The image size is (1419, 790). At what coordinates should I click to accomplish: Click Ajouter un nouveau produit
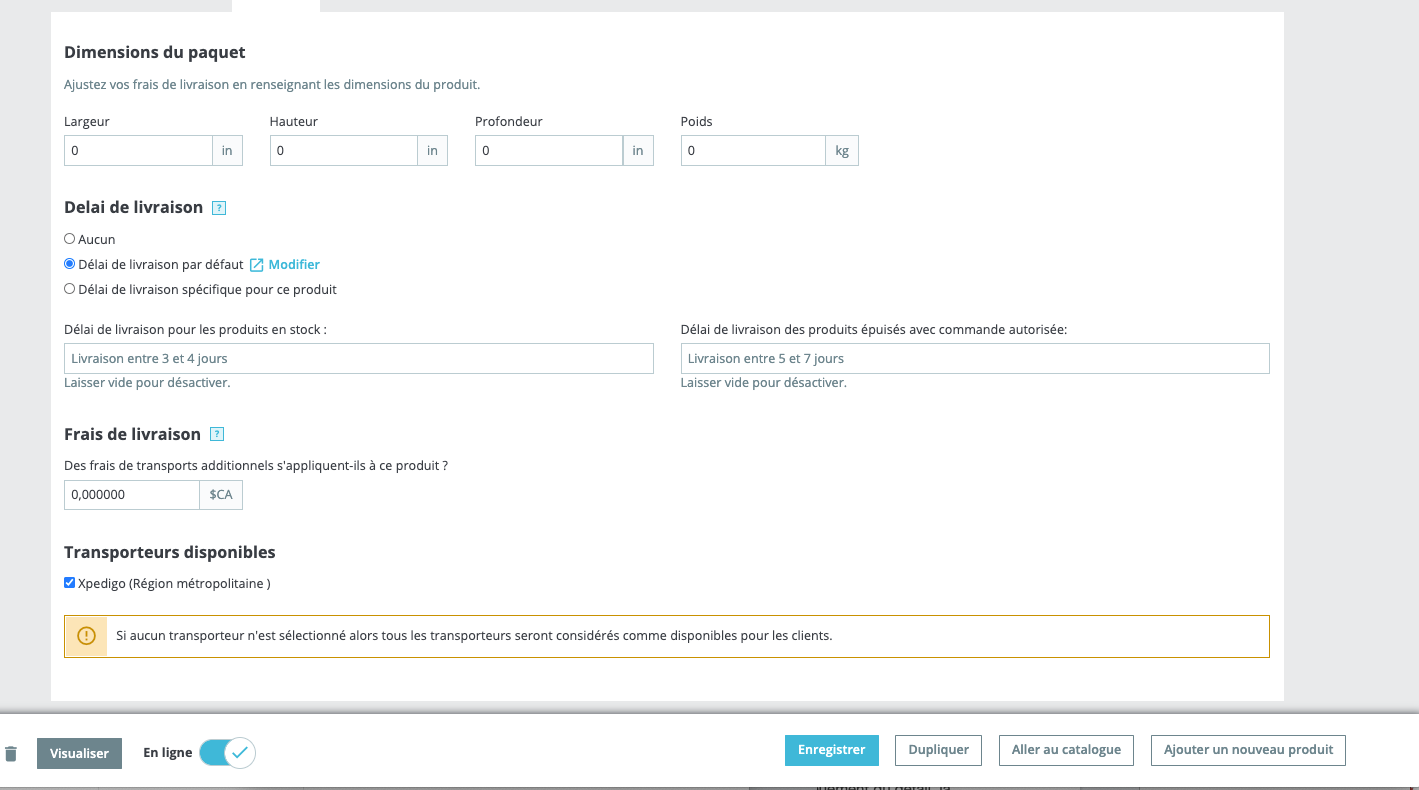1248,750
